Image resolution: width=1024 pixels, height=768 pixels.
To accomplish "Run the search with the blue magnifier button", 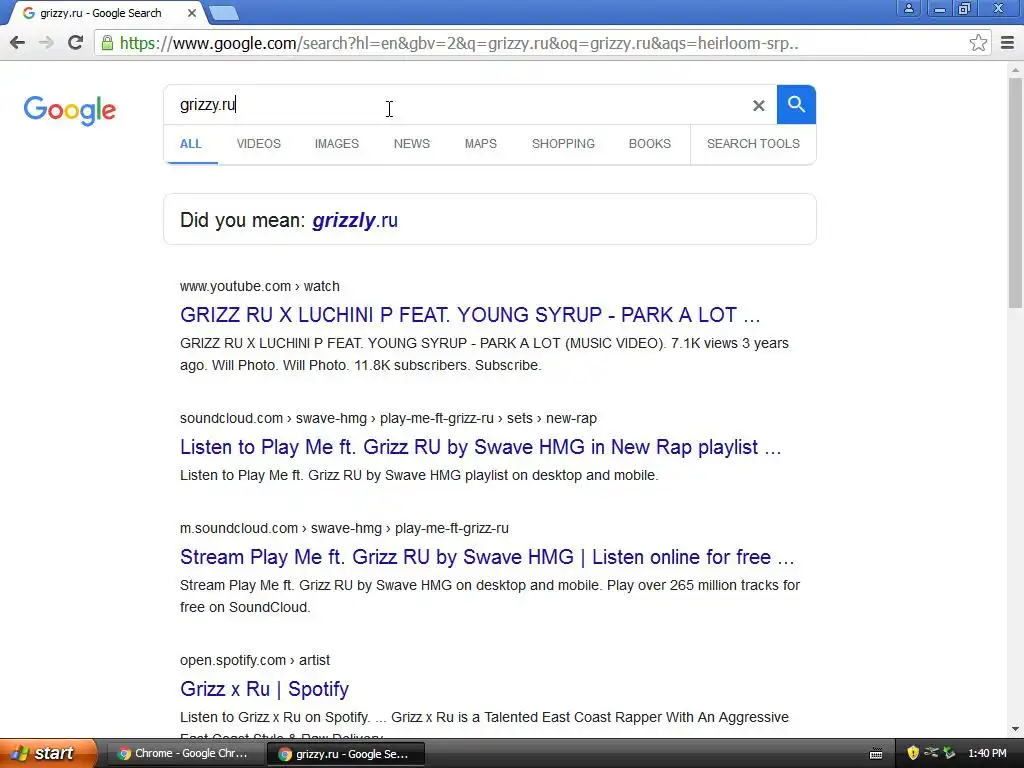I will [796, 104].
